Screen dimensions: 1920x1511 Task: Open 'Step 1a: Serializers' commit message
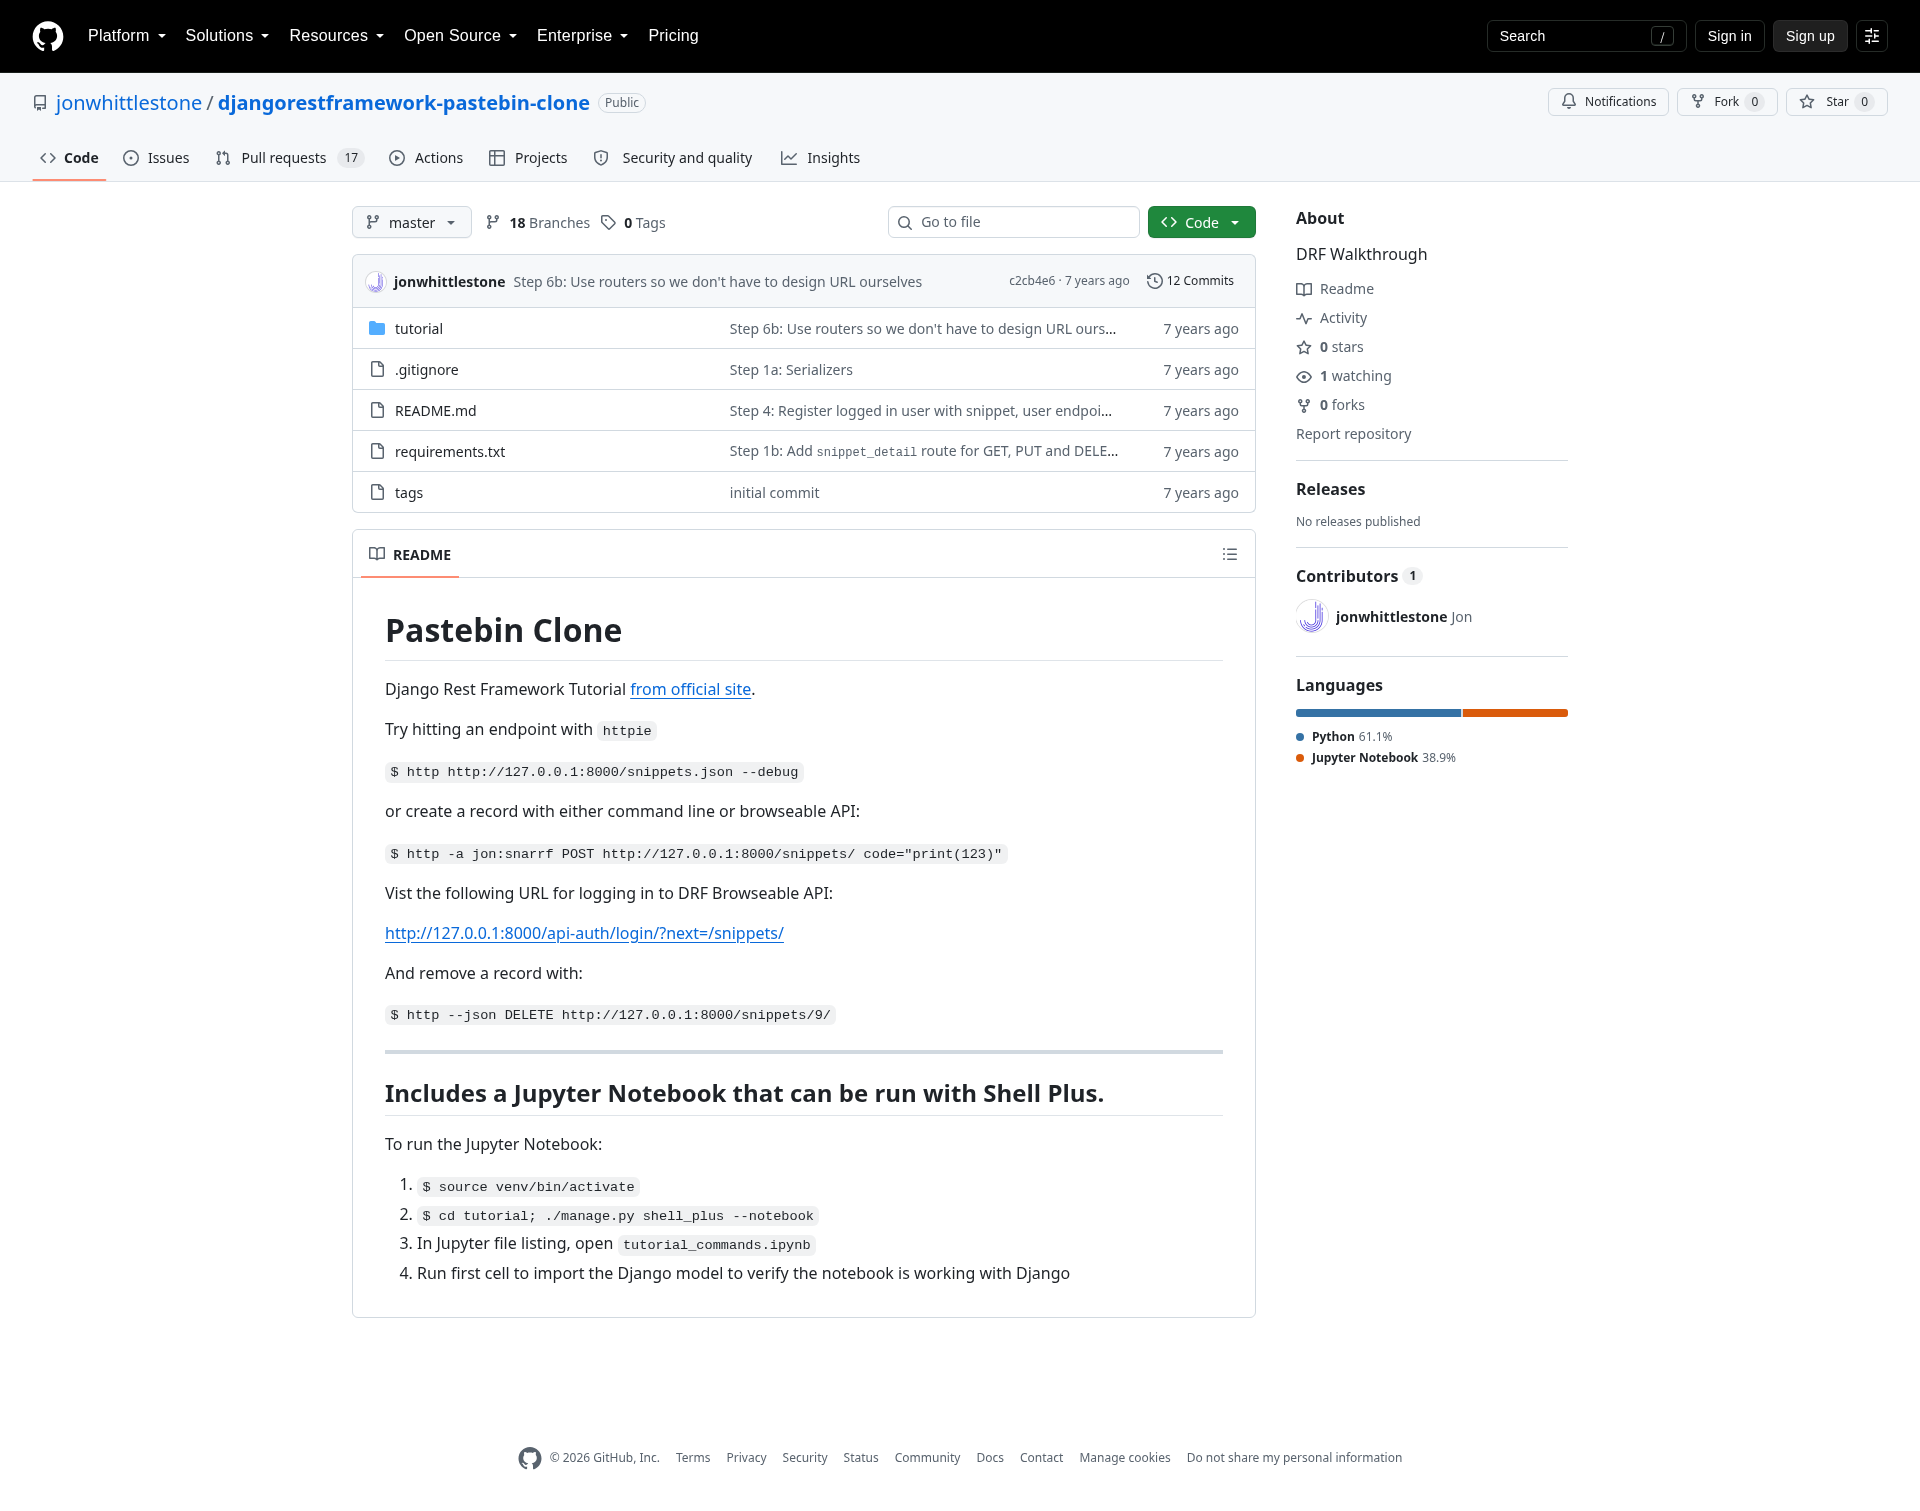(x=791, y=370)
